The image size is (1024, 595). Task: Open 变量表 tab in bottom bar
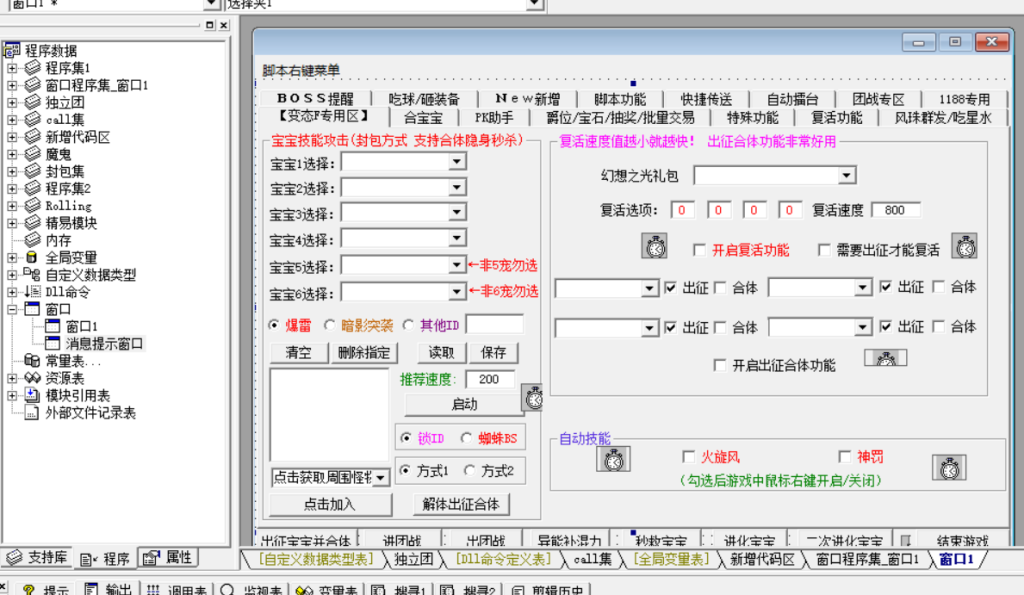(327, 589)
